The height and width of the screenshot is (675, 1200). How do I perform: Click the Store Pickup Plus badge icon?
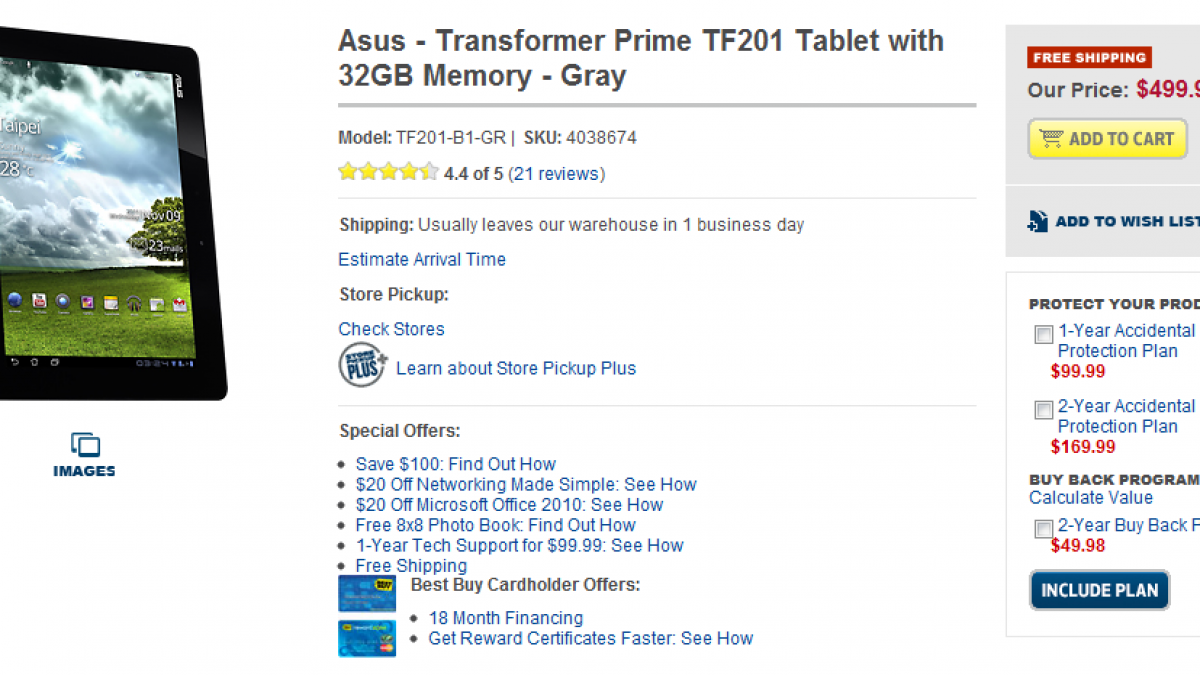coord(362,365)
